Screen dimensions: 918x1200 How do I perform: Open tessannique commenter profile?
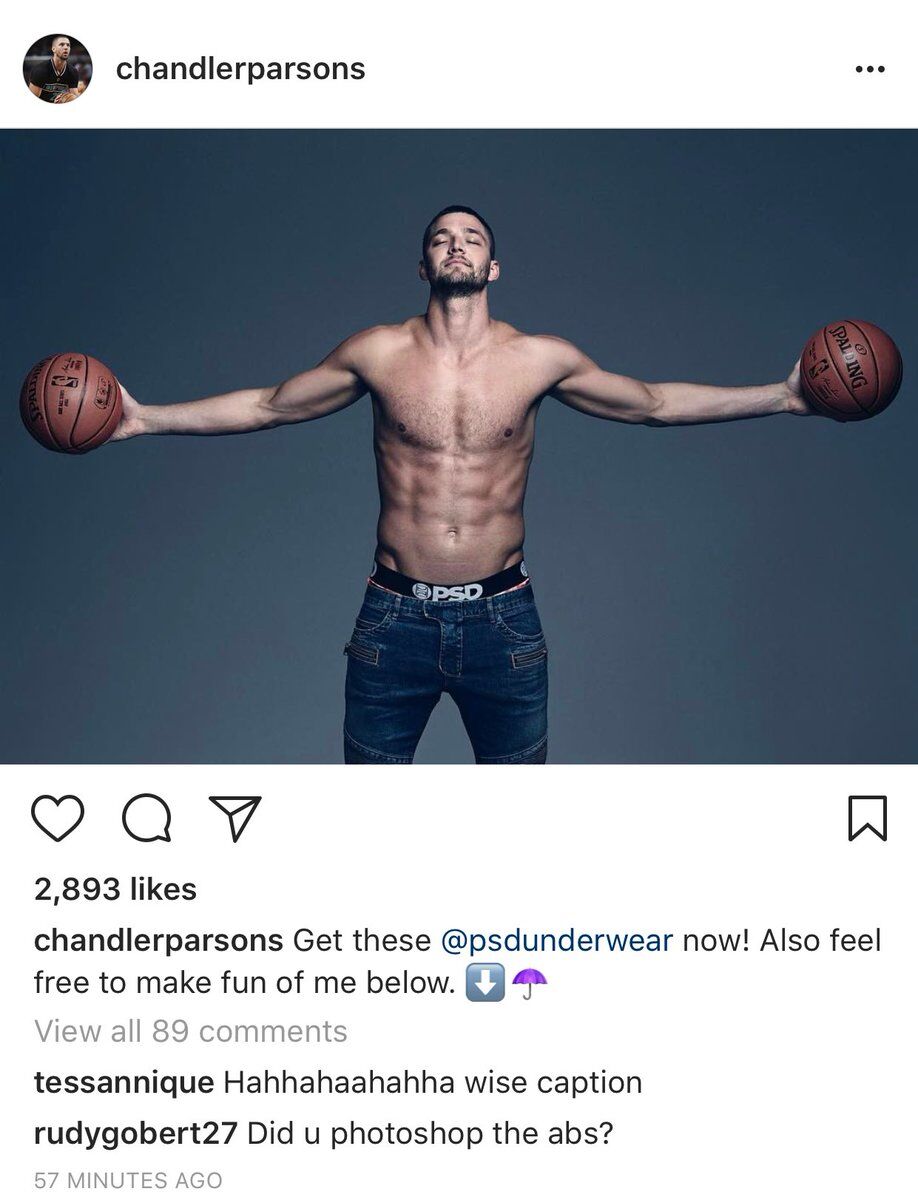point(123,1083)
